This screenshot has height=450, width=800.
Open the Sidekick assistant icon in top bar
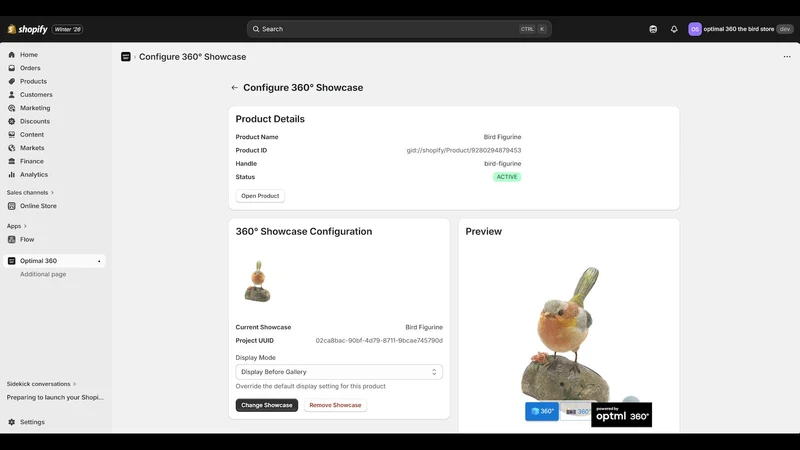pos(653,29)
